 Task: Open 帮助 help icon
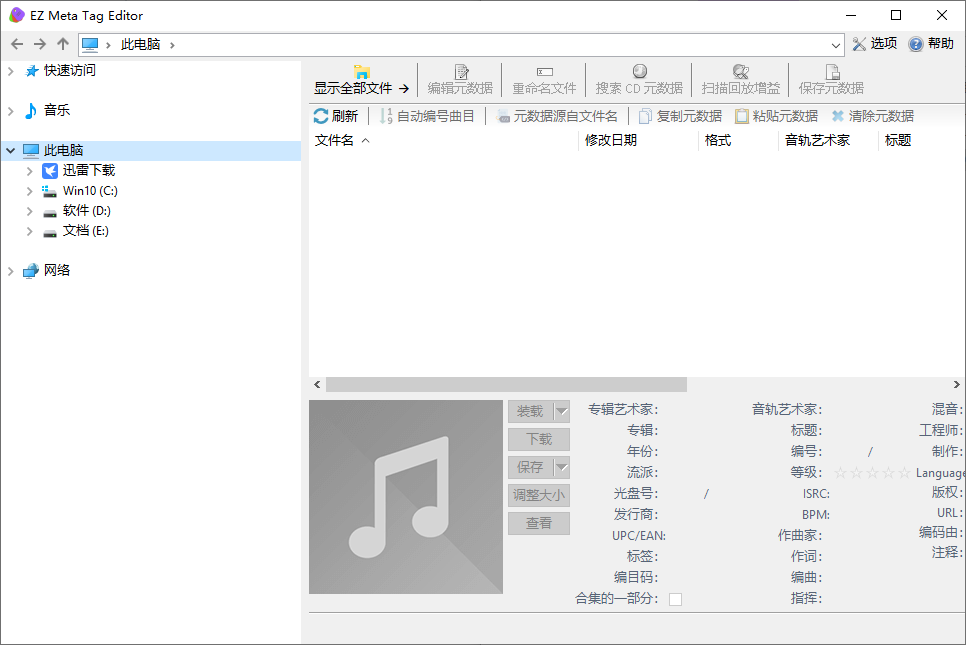pyautogui.click(x=931, y=44)
